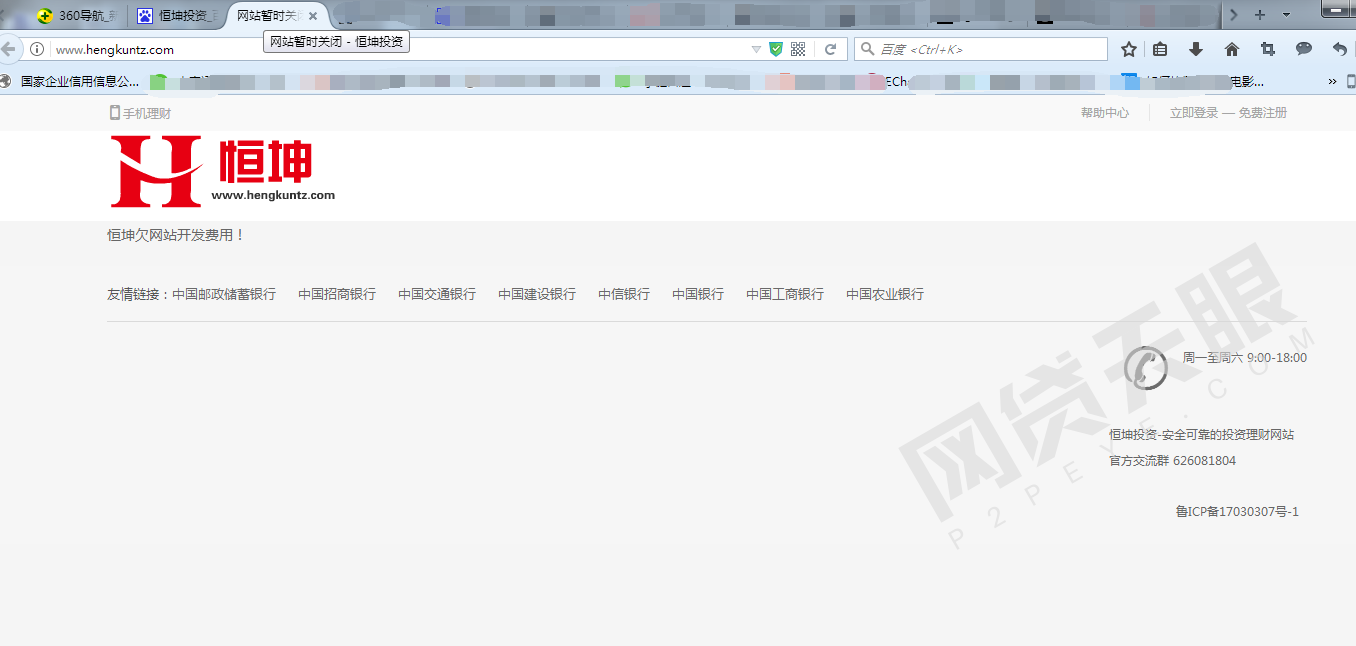Click the green security shield icon
The height and width of the screenshot is (646, 1356).
[775, 49]
